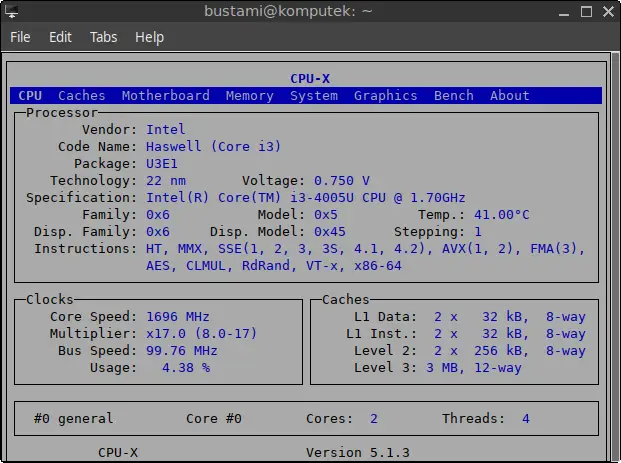Click the Usage value 4.38 %
Screen dimensions: 621x463
tap(186, 368)
